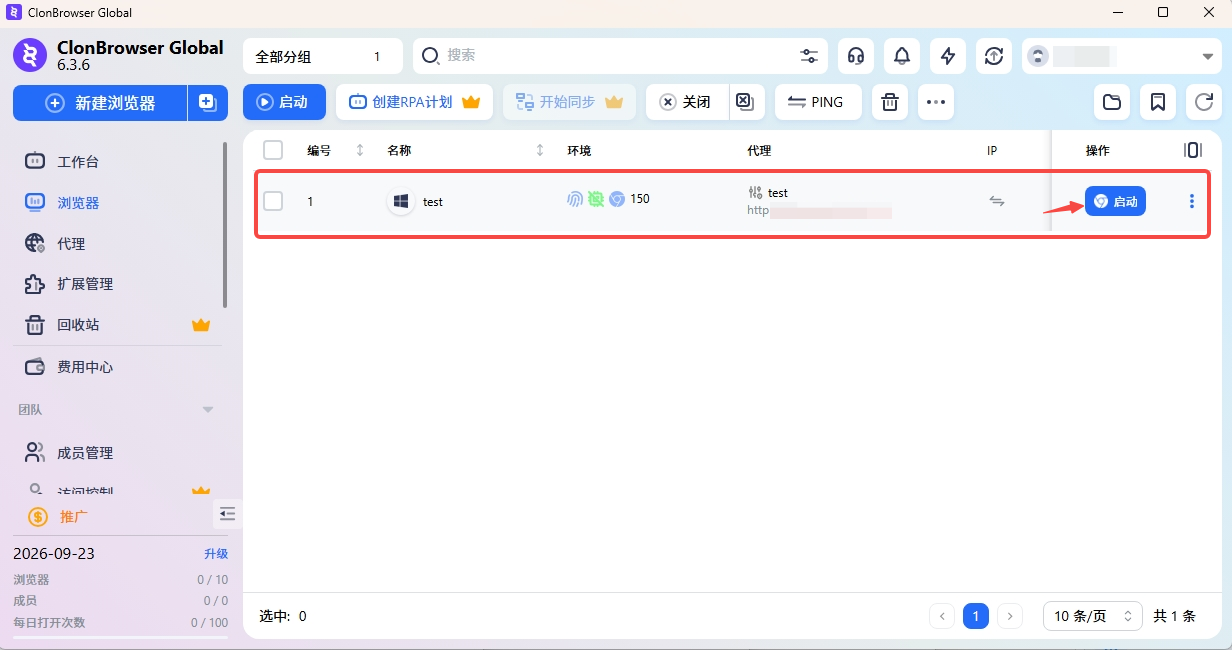Click the close-all X box icon
Image resolution: width=1232 pixels, height=650 pixels.
[x=744, y=102]
